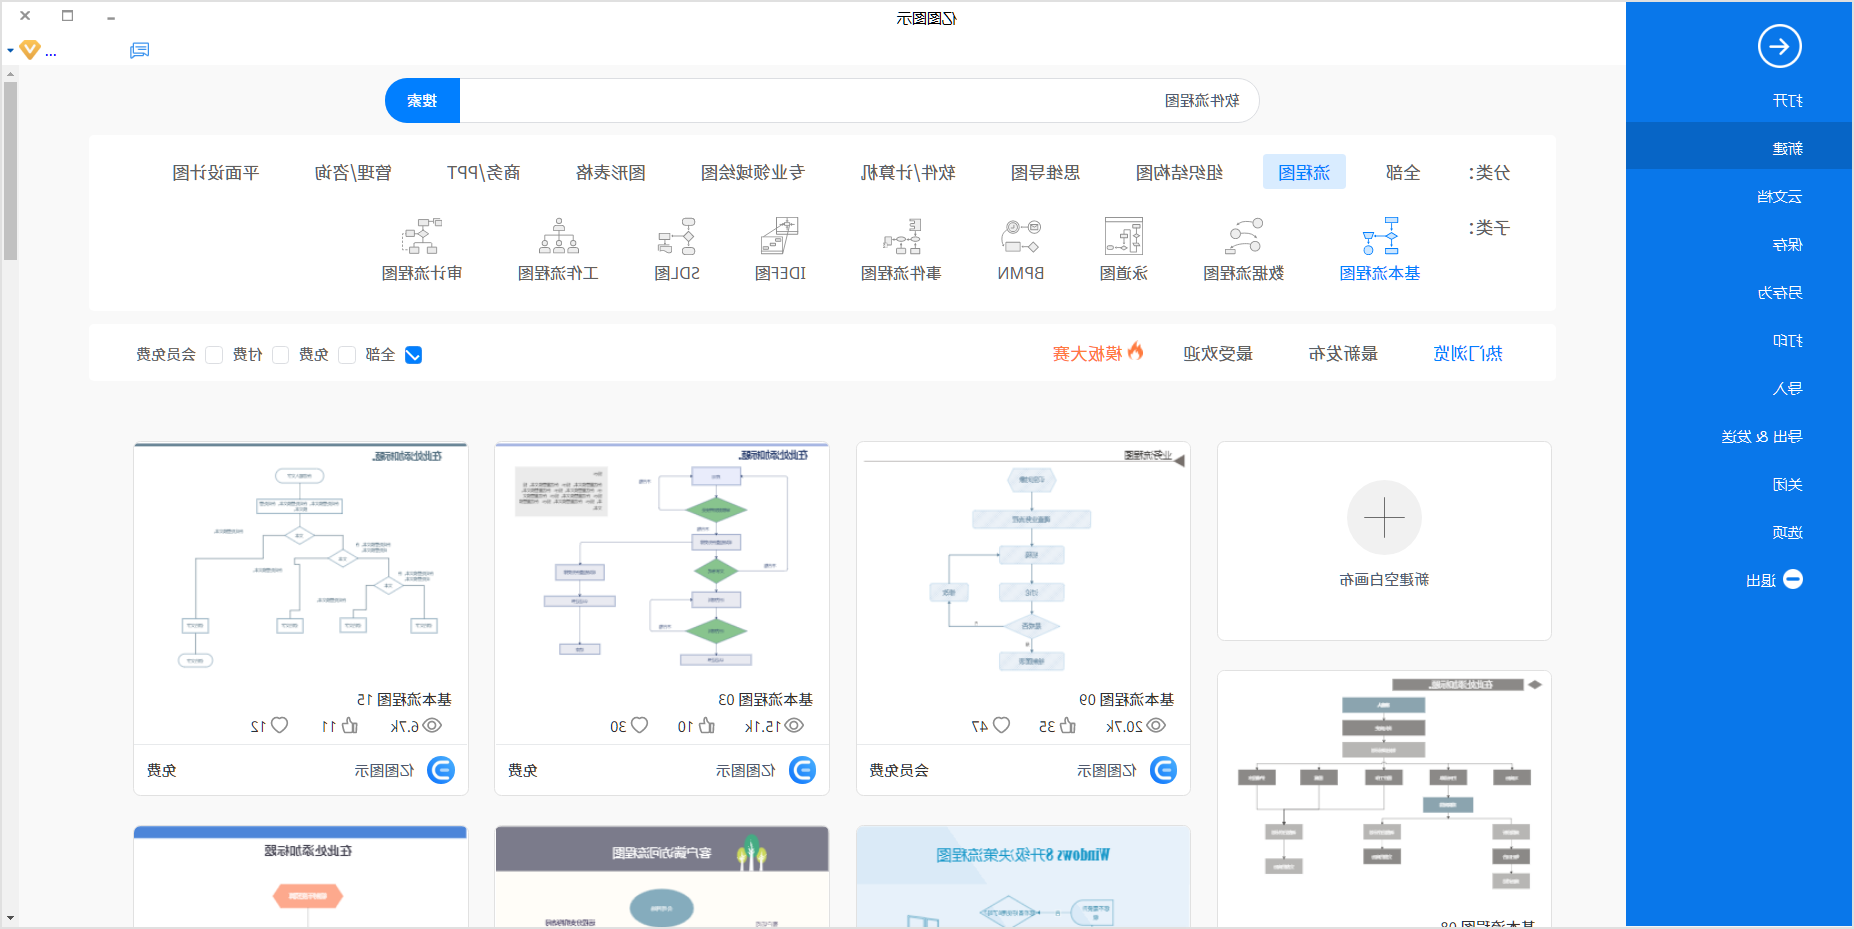The height and width of the screenshot is (929, 1854).
Task: Switch to 最新发布 sort tab
Action: coord(1343,353)
